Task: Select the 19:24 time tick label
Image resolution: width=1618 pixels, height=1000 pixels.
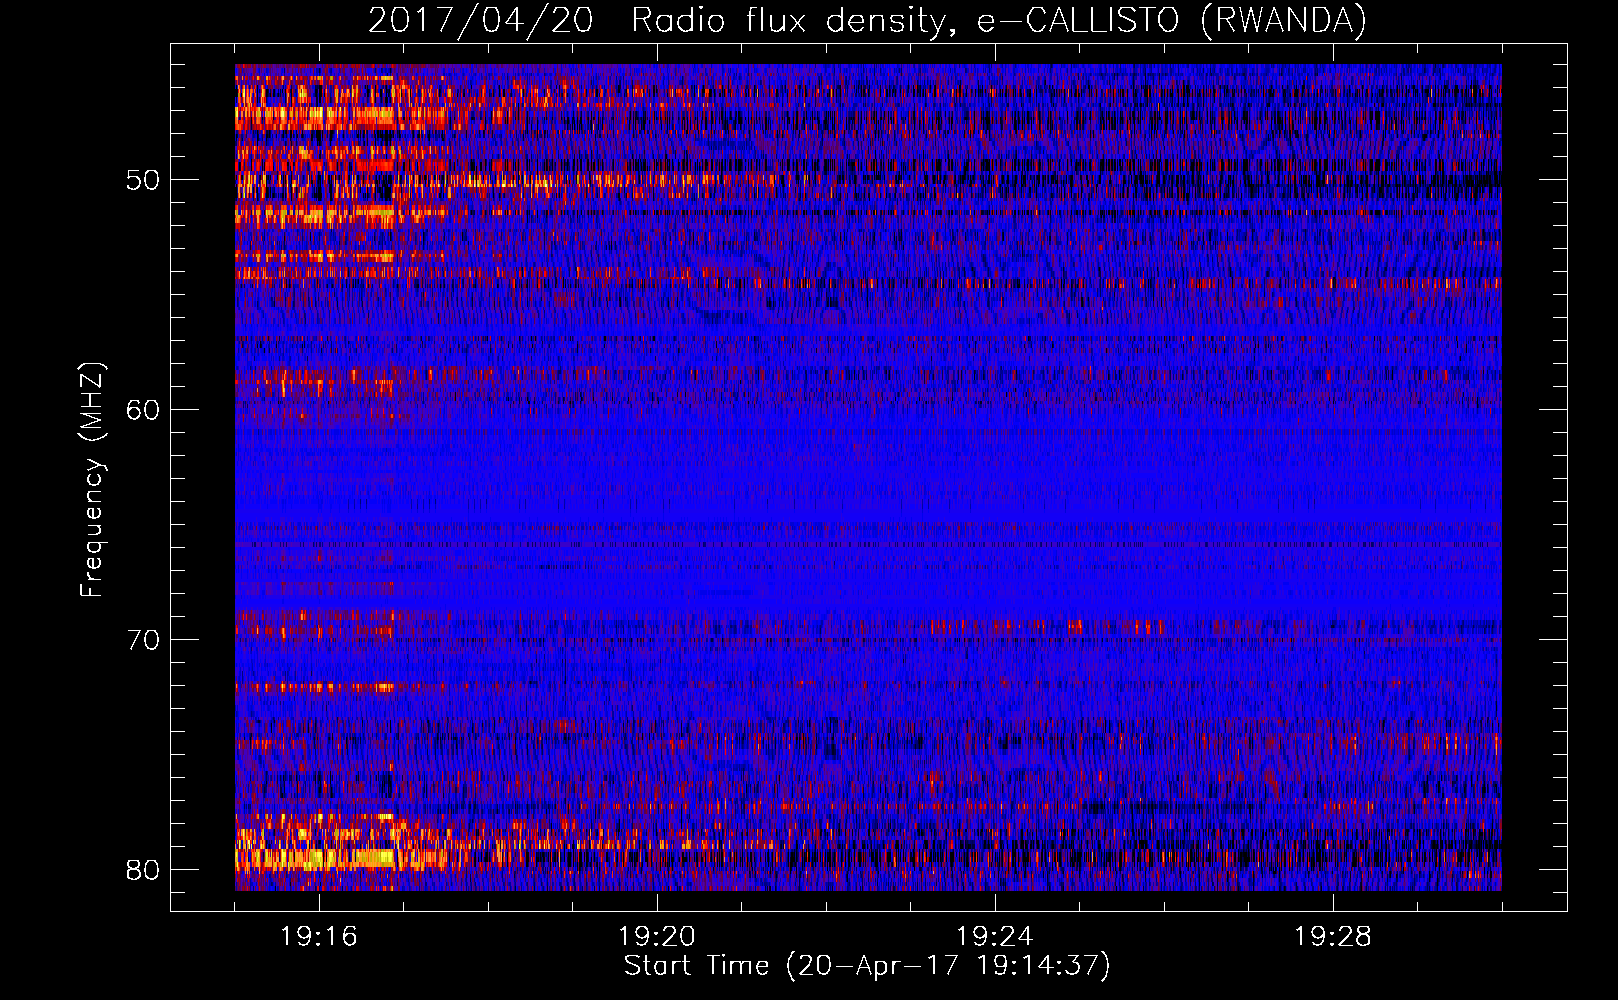Action: [x=995, y=937]
